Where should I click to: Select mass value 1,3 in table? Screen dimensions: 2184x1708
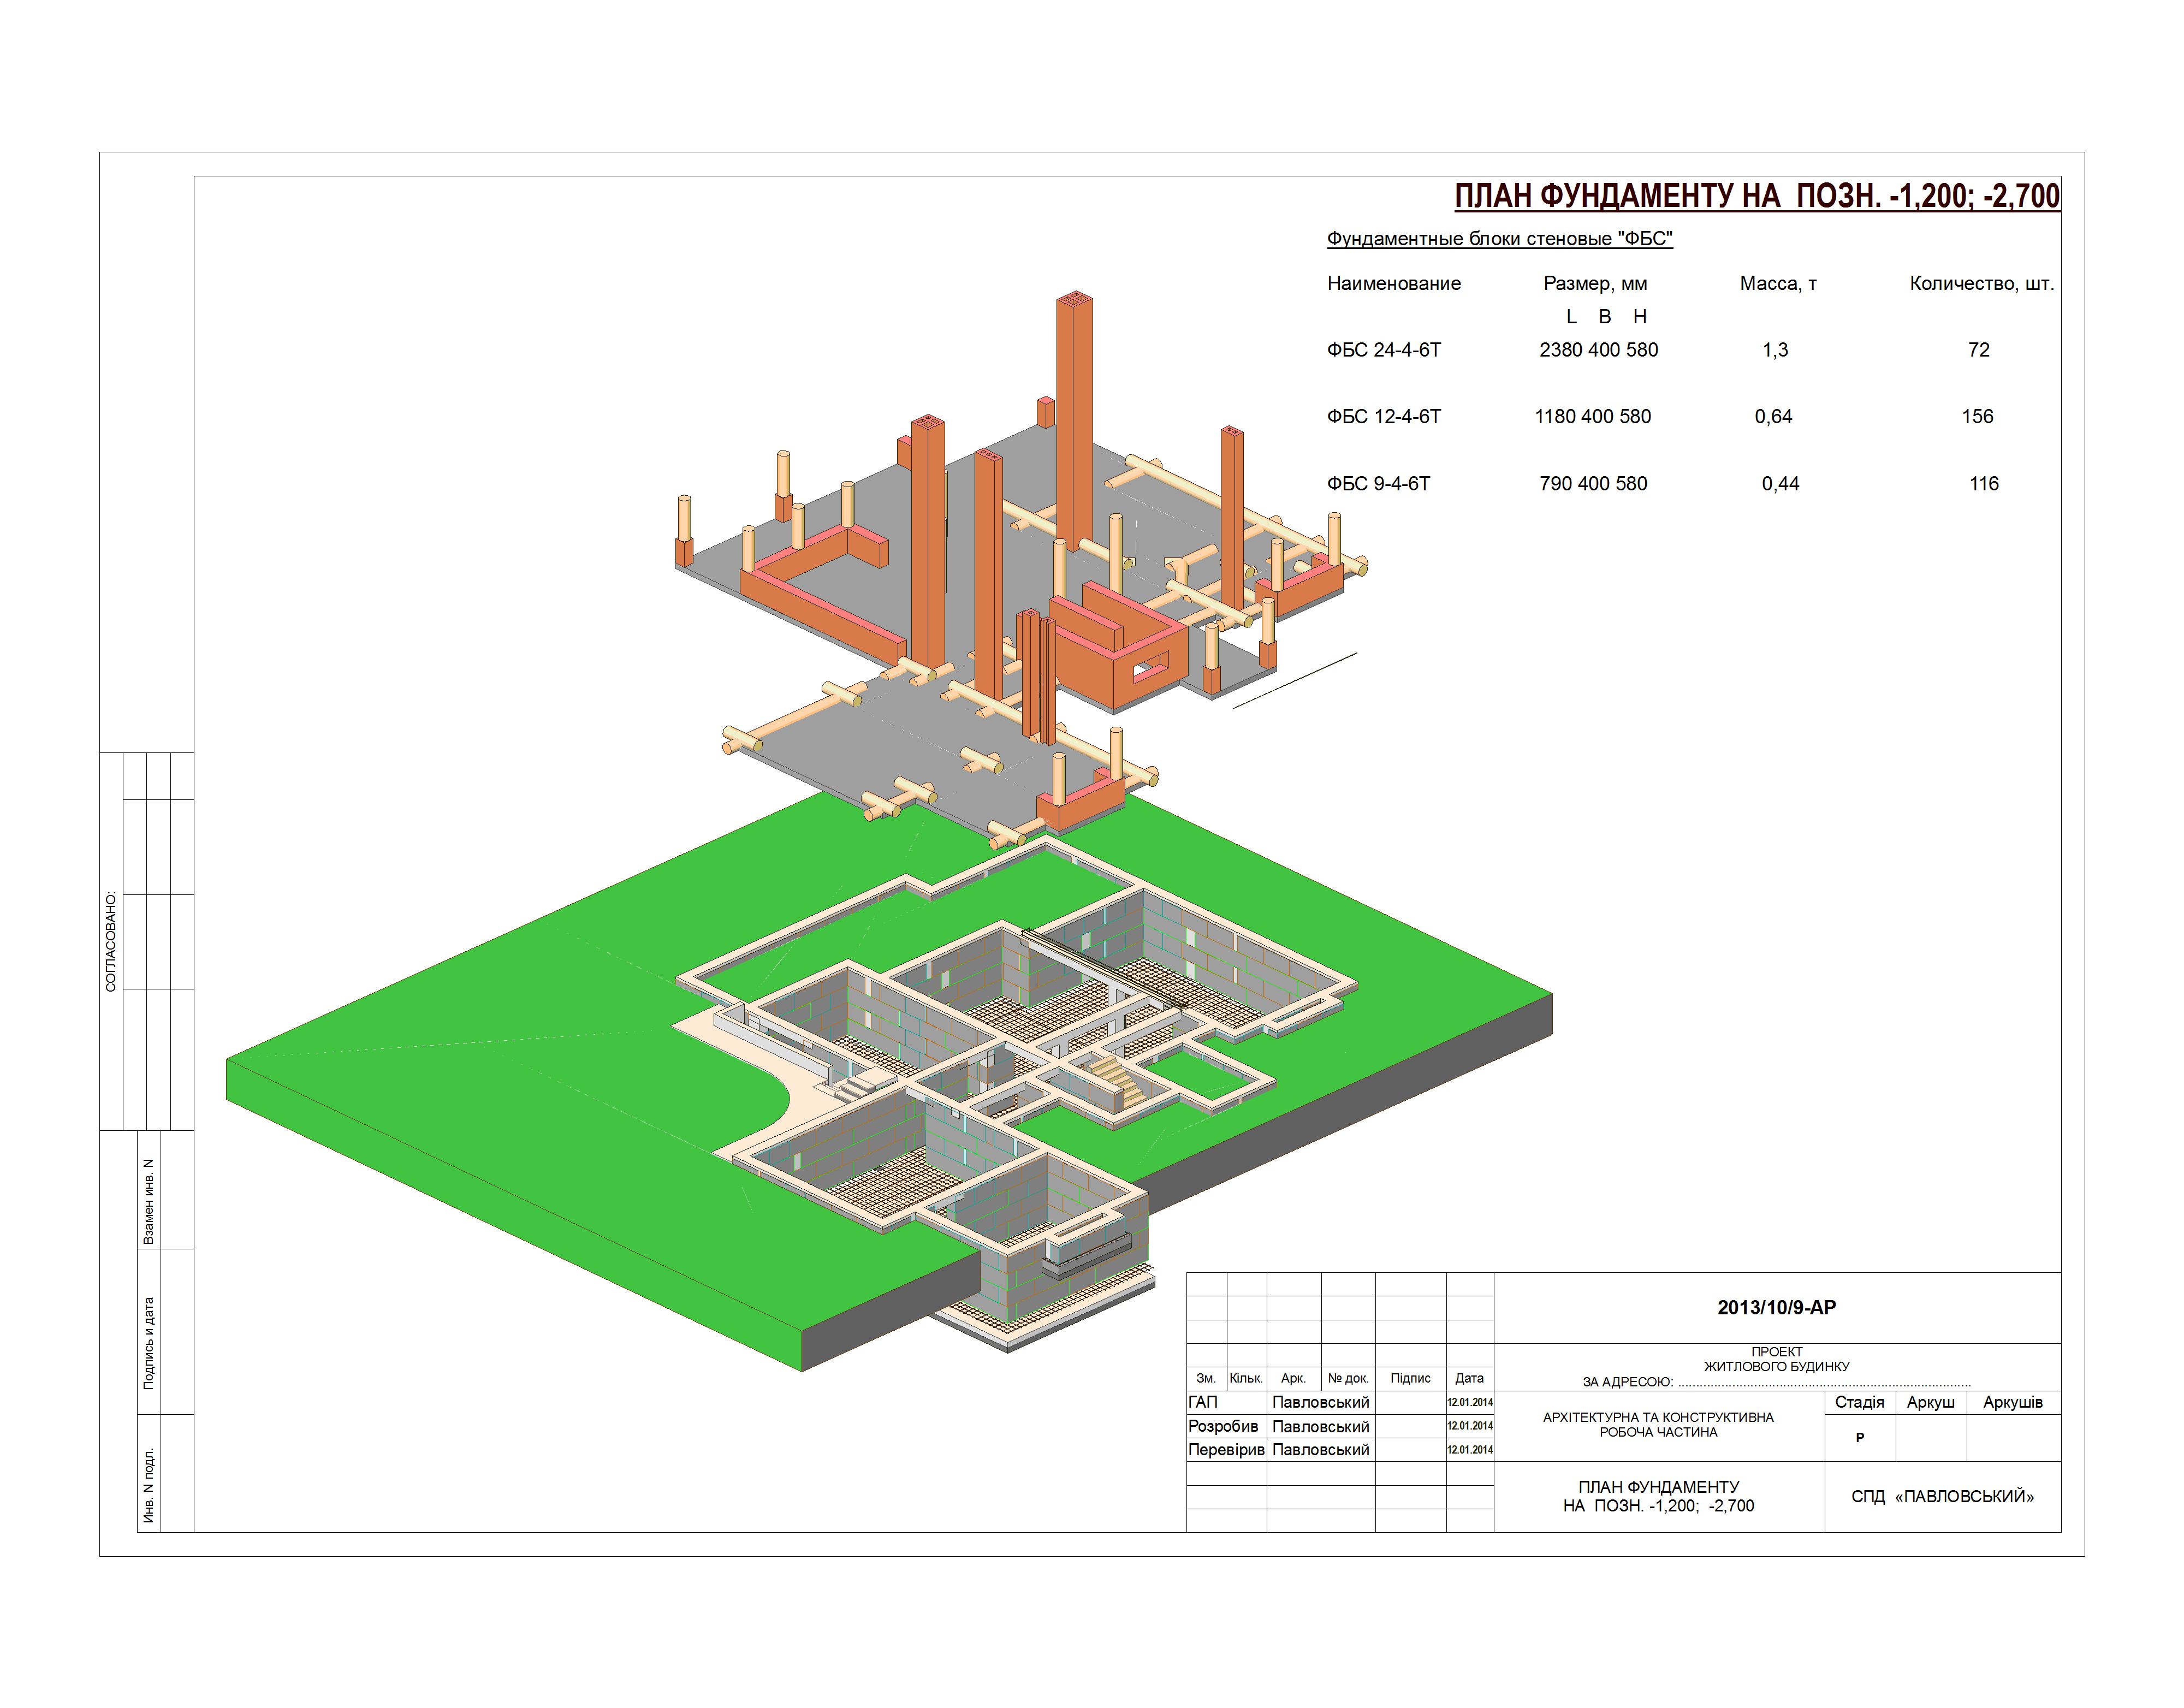[x=1775, y=350]
